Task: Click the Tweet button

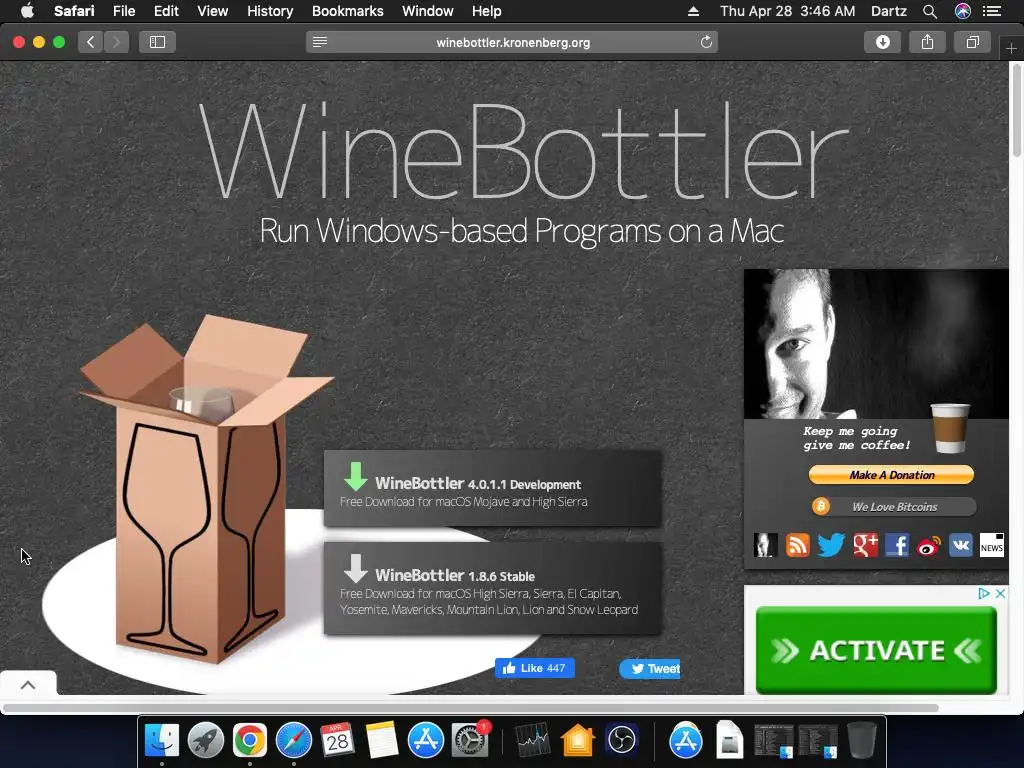Action: (650, 668)
